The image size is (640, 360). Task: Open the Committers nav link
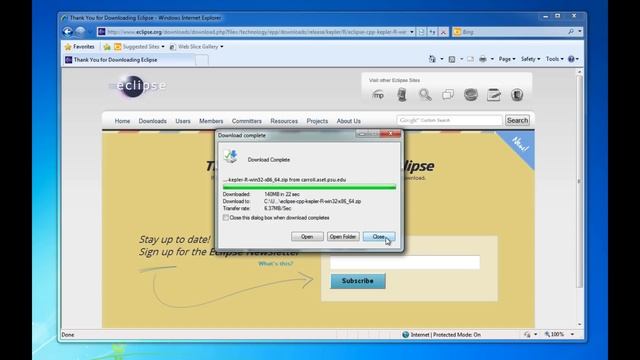coord(247,121)
